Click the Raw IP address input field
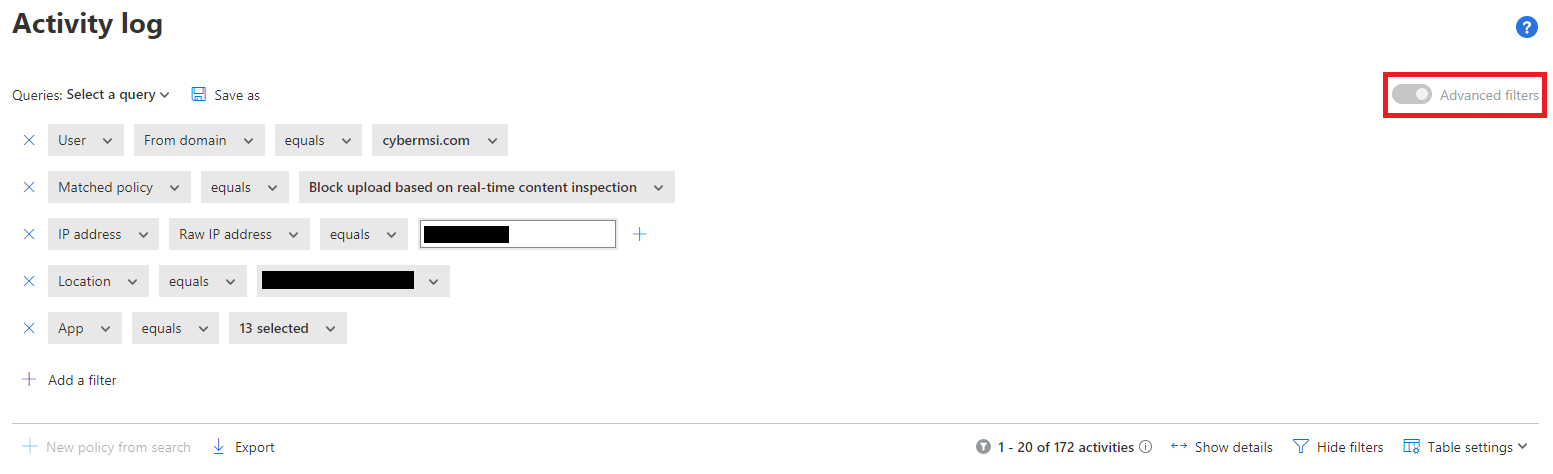Image resolution: width=1553 pixels, height=474 pixels. 518,234
